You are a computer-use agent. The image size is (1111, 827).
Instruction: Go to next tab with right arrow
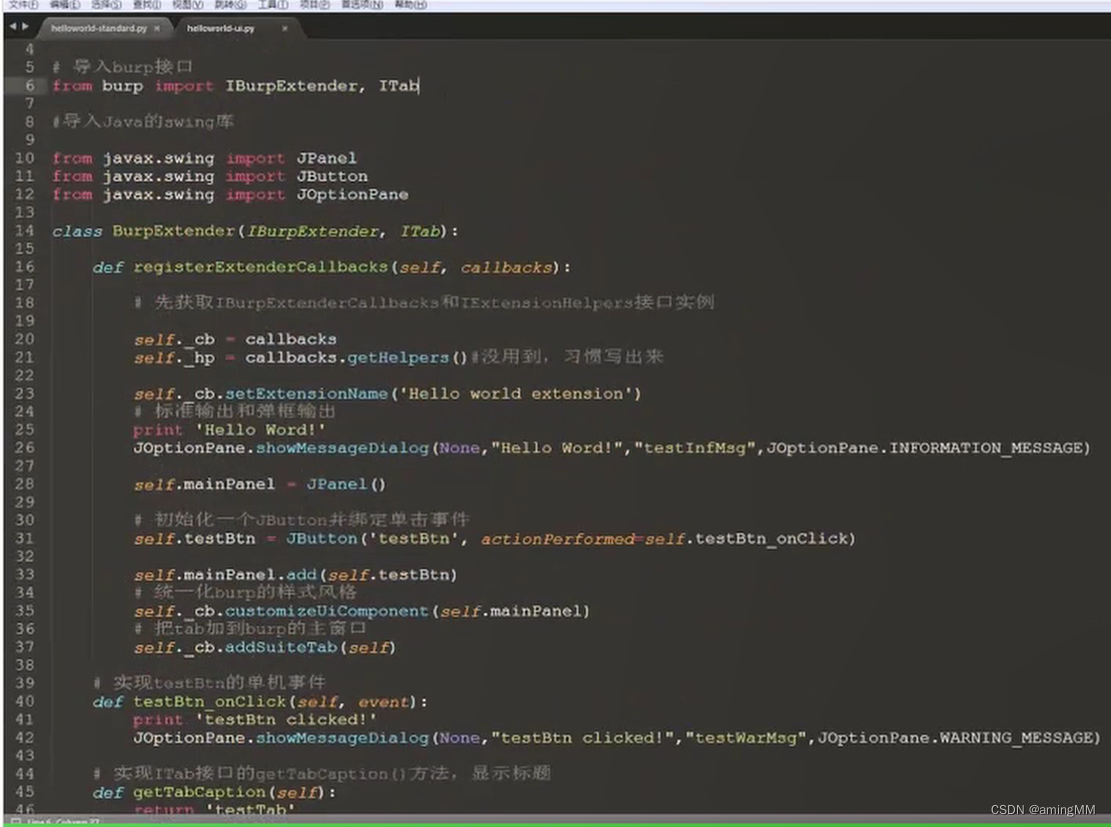[26, 26]
